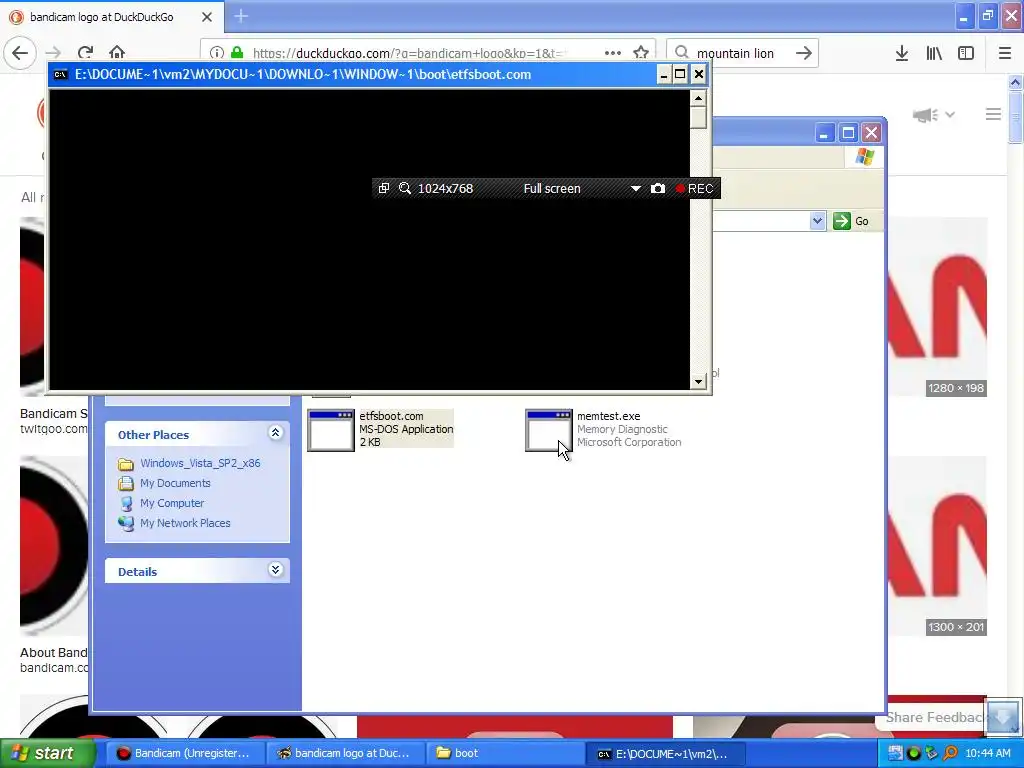
Task: Click the console scrollbar up arrow
Action: [x=698, y=99]
